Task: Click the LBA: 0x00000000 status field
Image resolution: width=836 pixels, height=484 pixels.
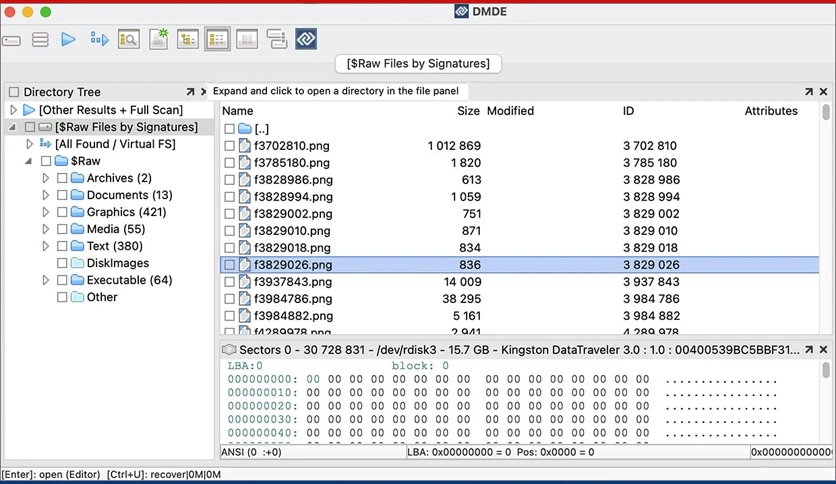Action: pos(578,452)
